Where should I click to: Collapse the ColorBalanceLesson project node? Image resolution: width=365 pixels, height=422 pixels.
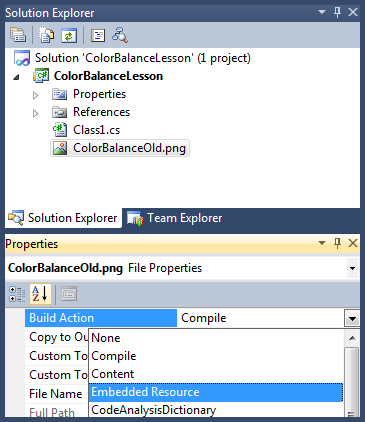(x=16, y=77)
